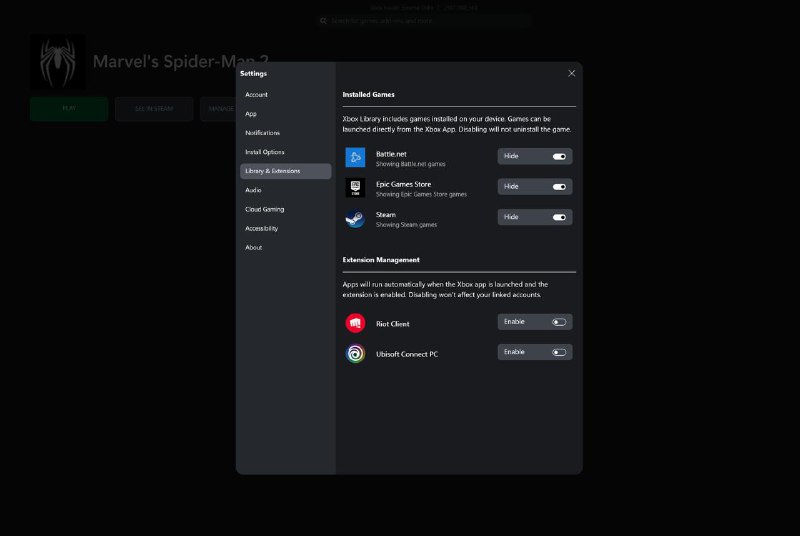The width and height of the screenshot is (800, 536).
Task: Disable showing Steam games toggle
Action: 559,217
